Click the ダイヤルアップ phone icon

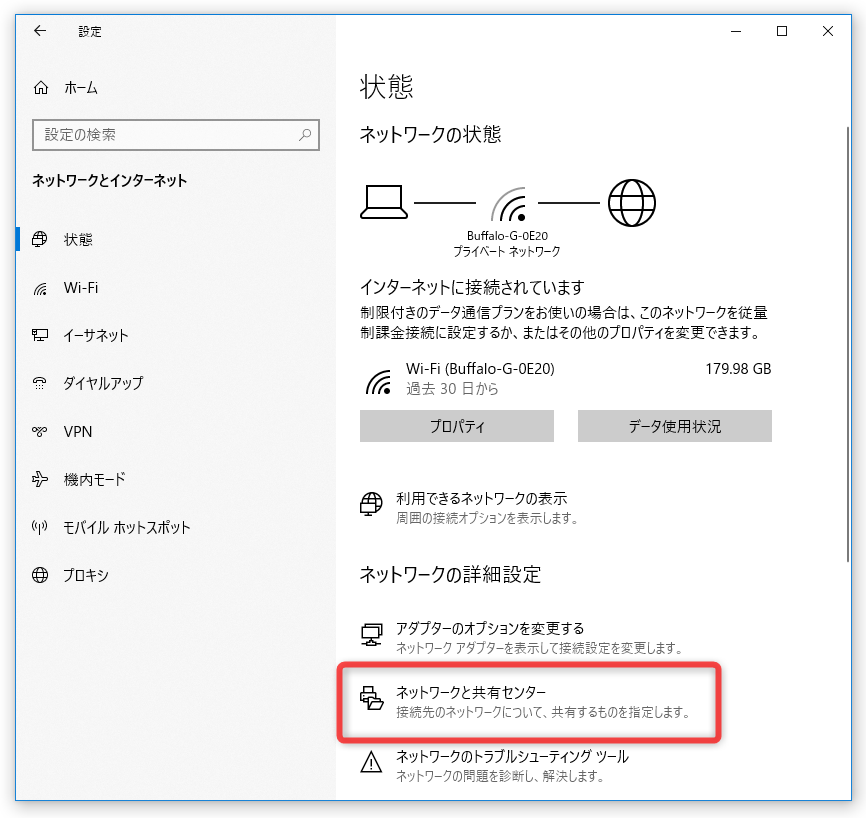[x=39, y=383]
